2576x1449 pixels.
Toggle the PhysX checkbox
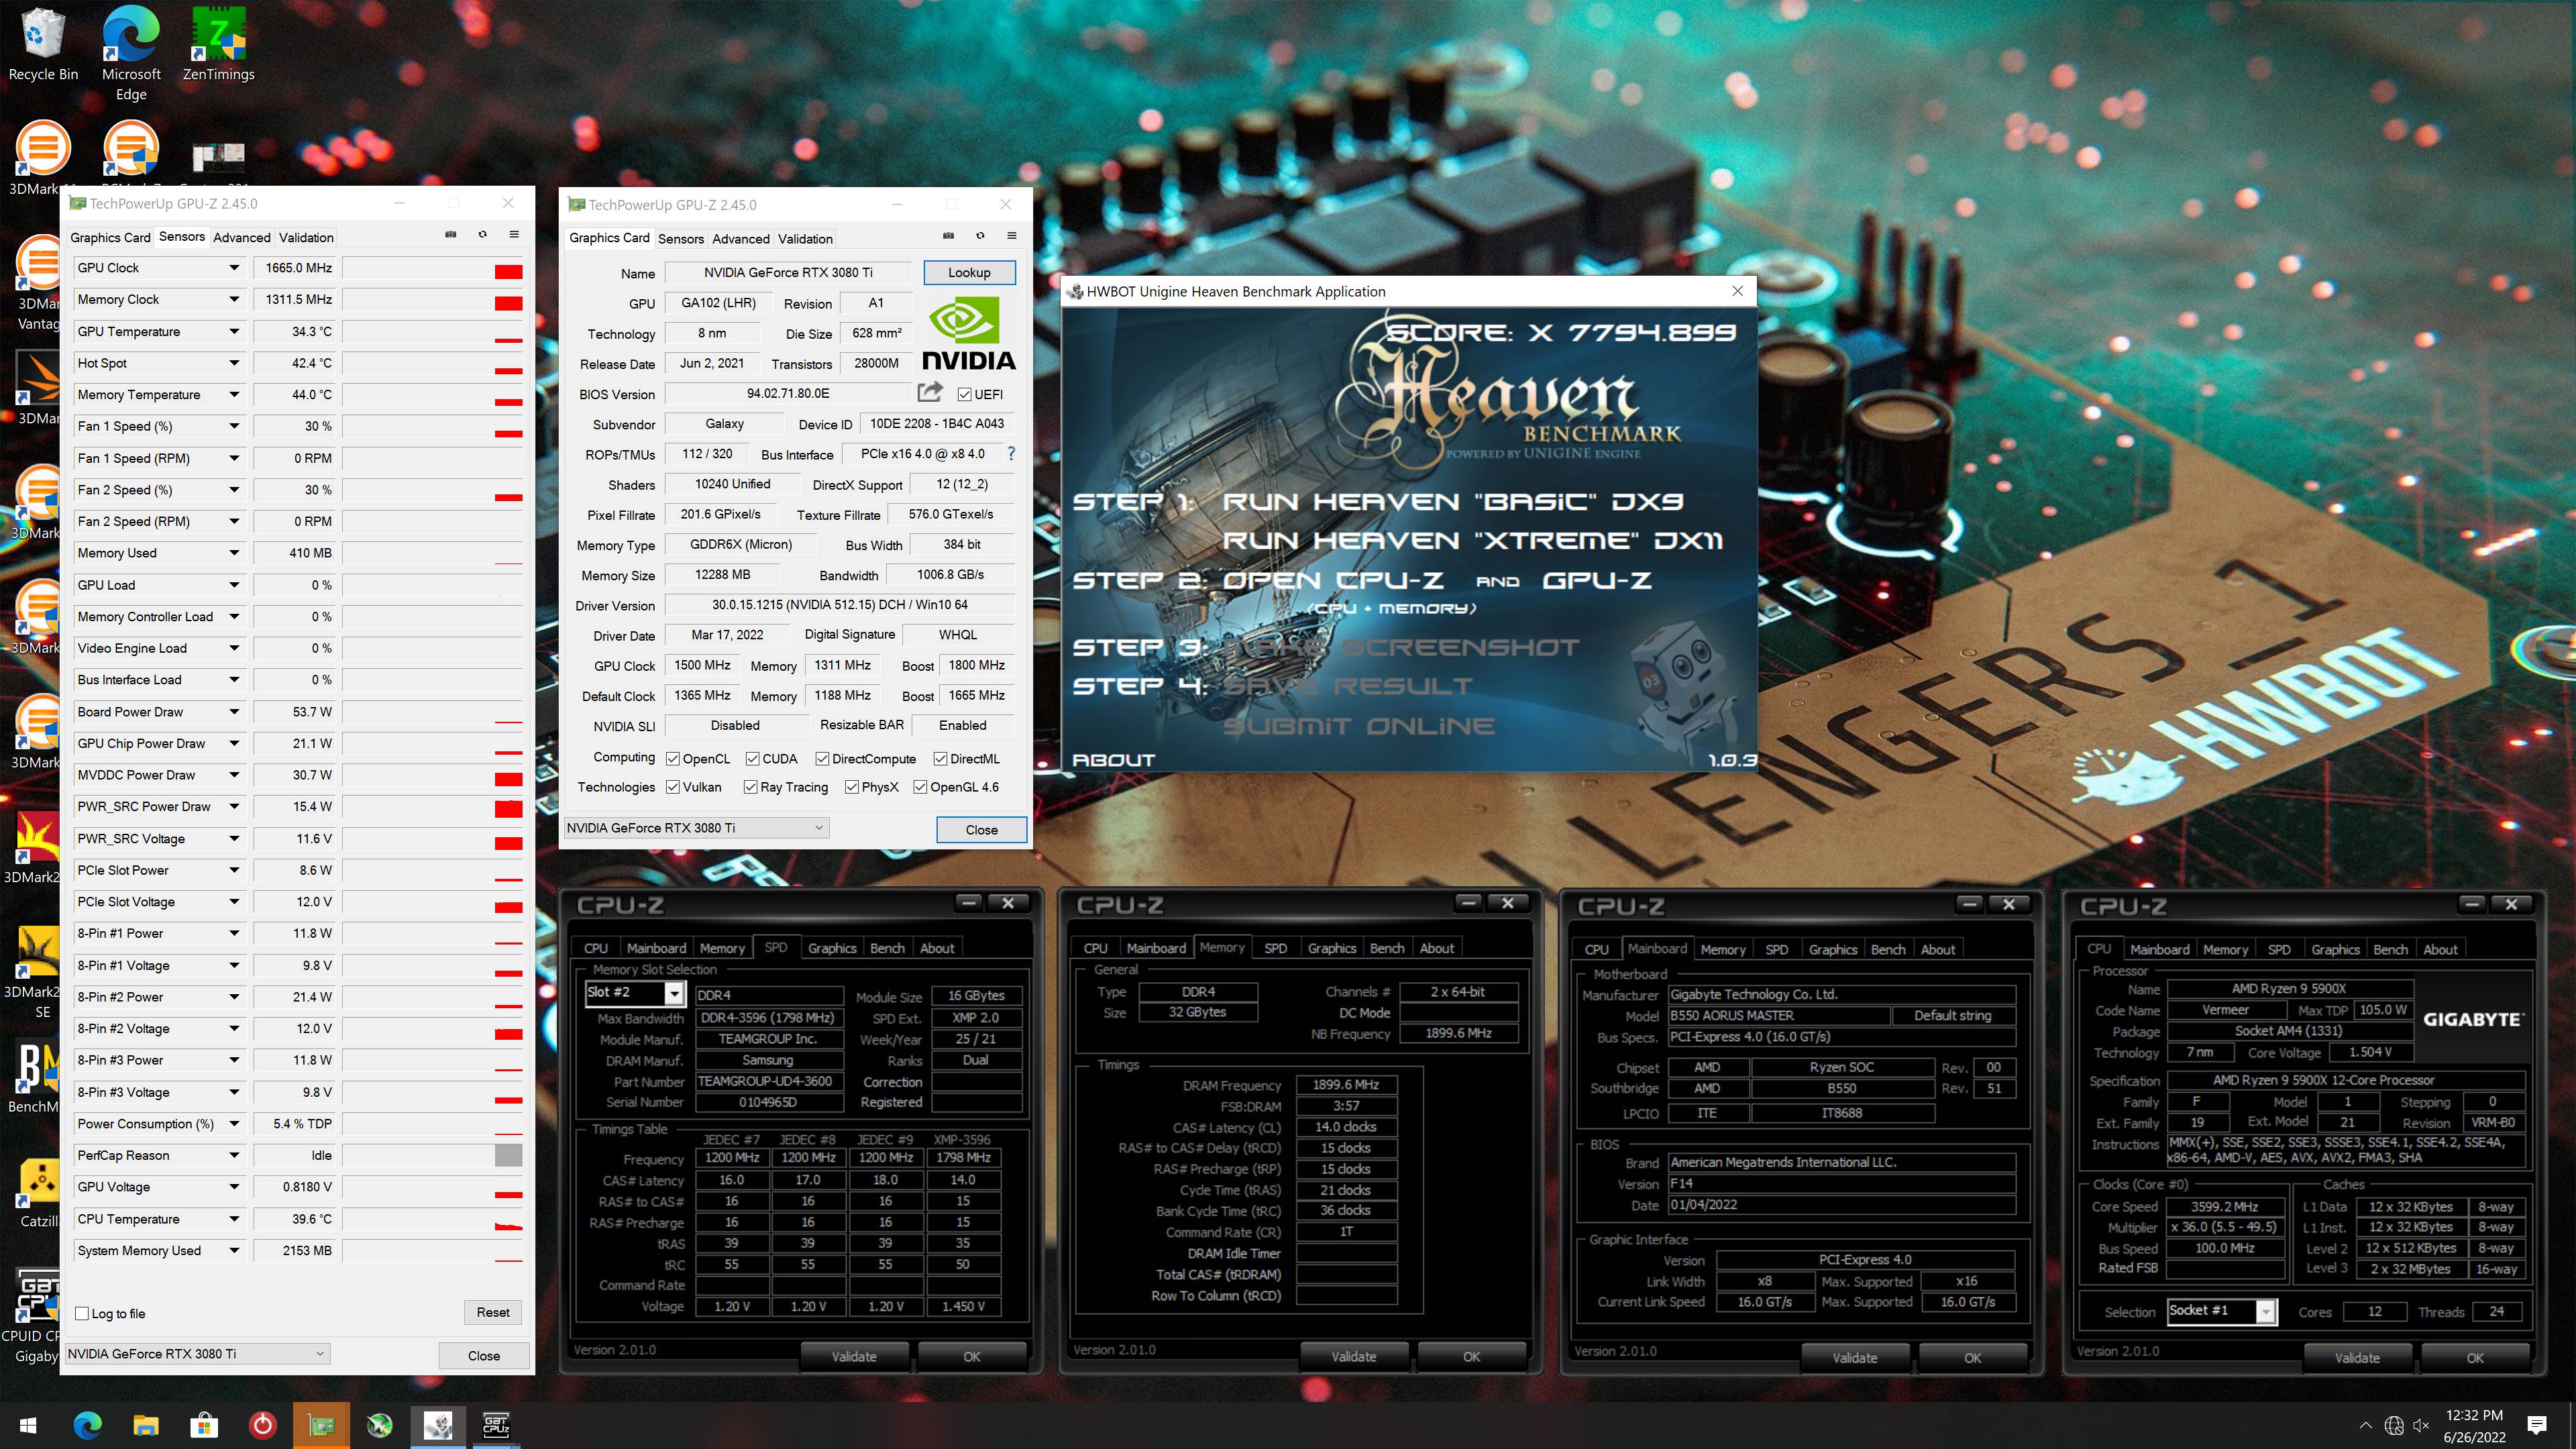click(852, 787)
